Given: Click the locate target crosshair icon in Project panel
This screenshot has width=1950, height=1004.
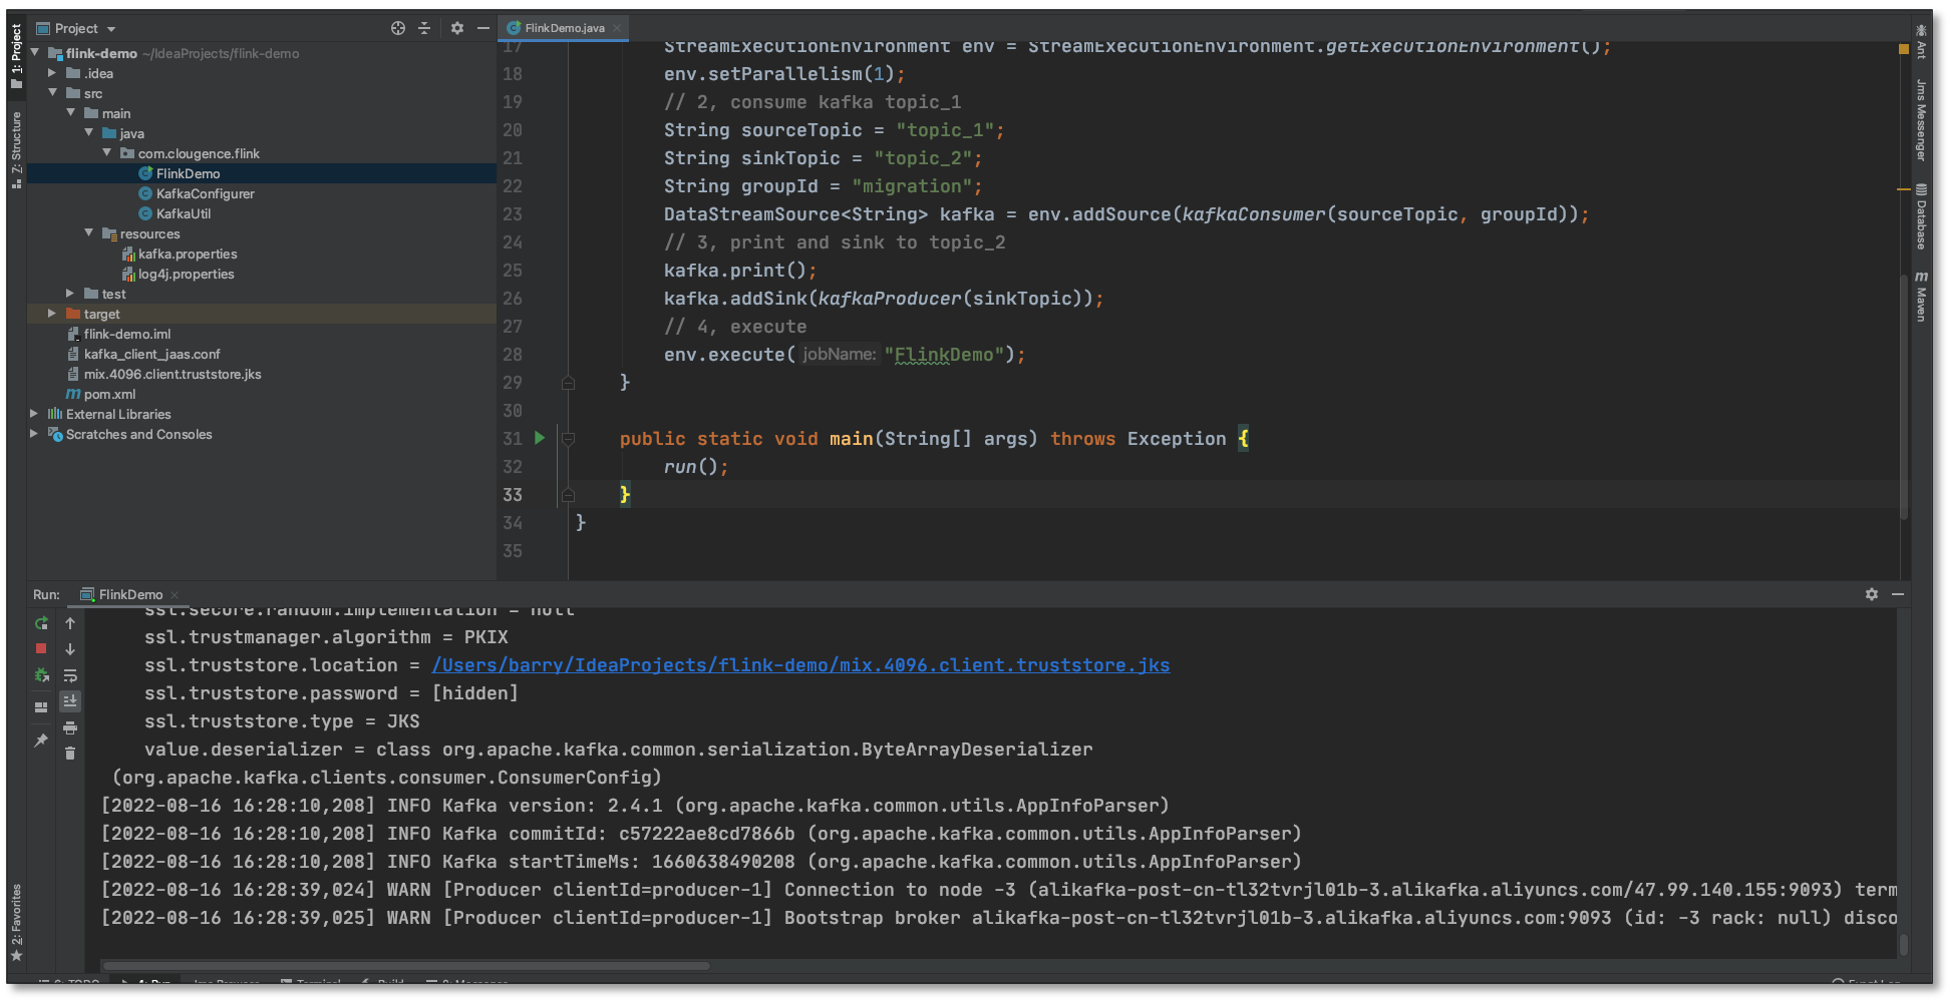Looking at the screenshot, I should click(x=398, y=28).
